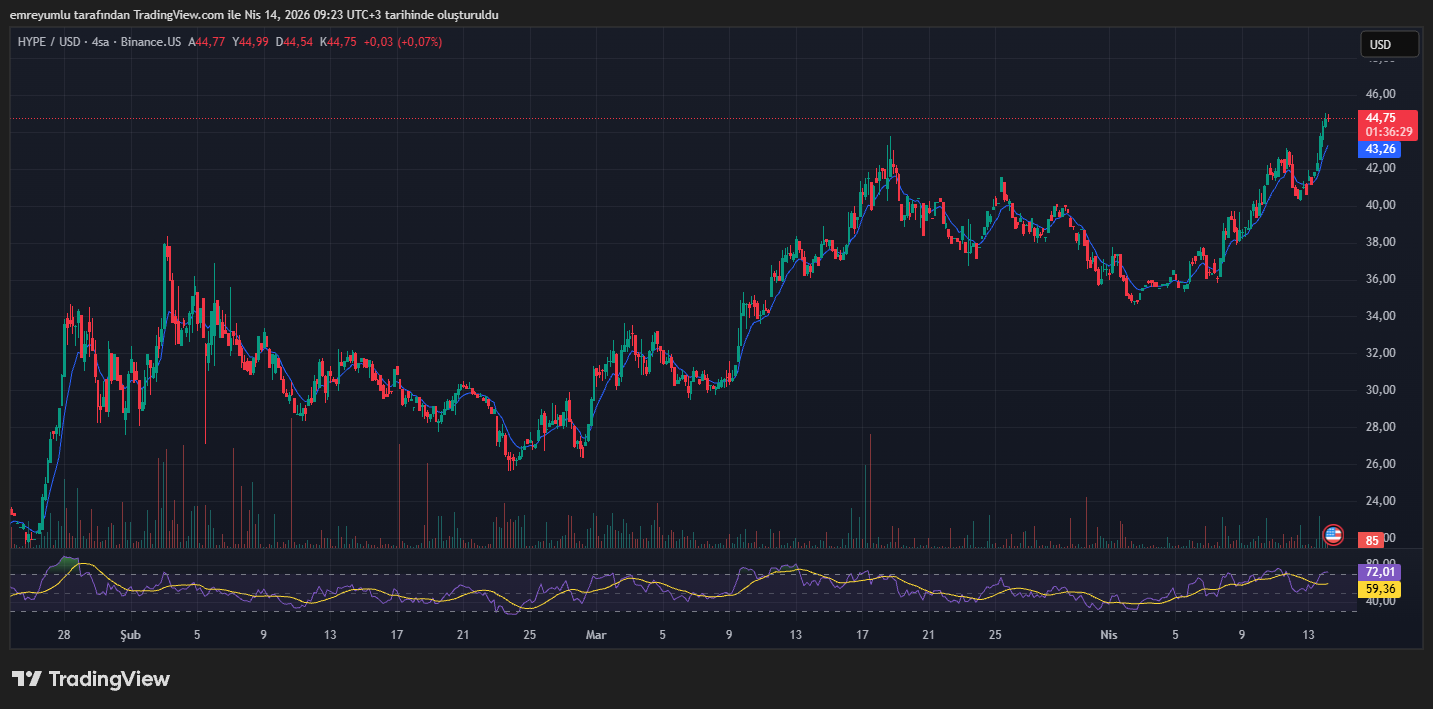Click the tallest red volume bar
The height and width of the screenshot is (709, 1433).
870,490
